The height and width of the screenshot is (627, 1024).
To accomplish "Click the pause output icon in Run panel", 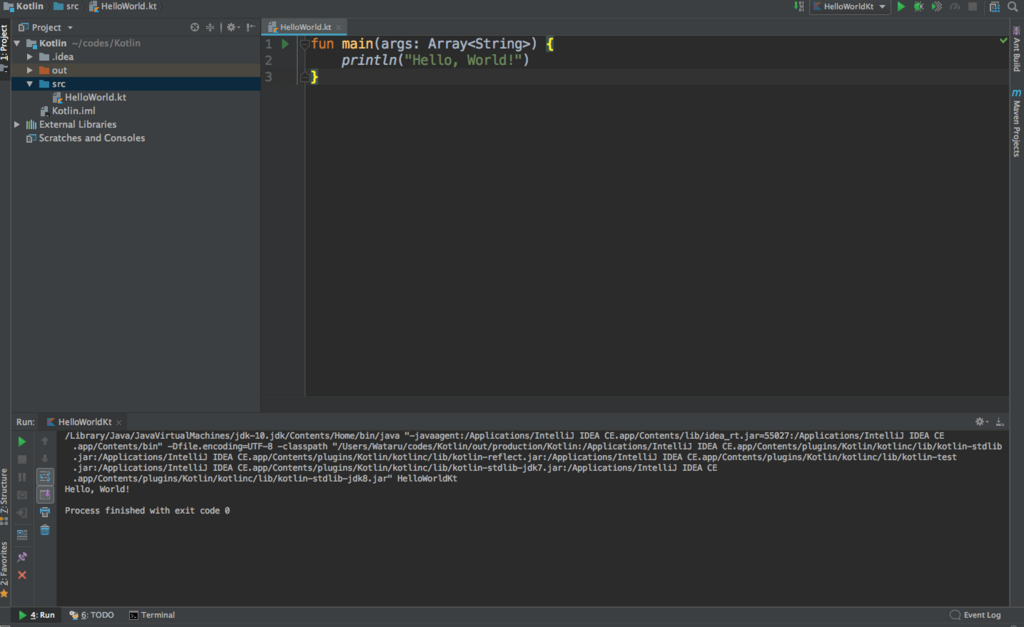I will pos(22,477).
